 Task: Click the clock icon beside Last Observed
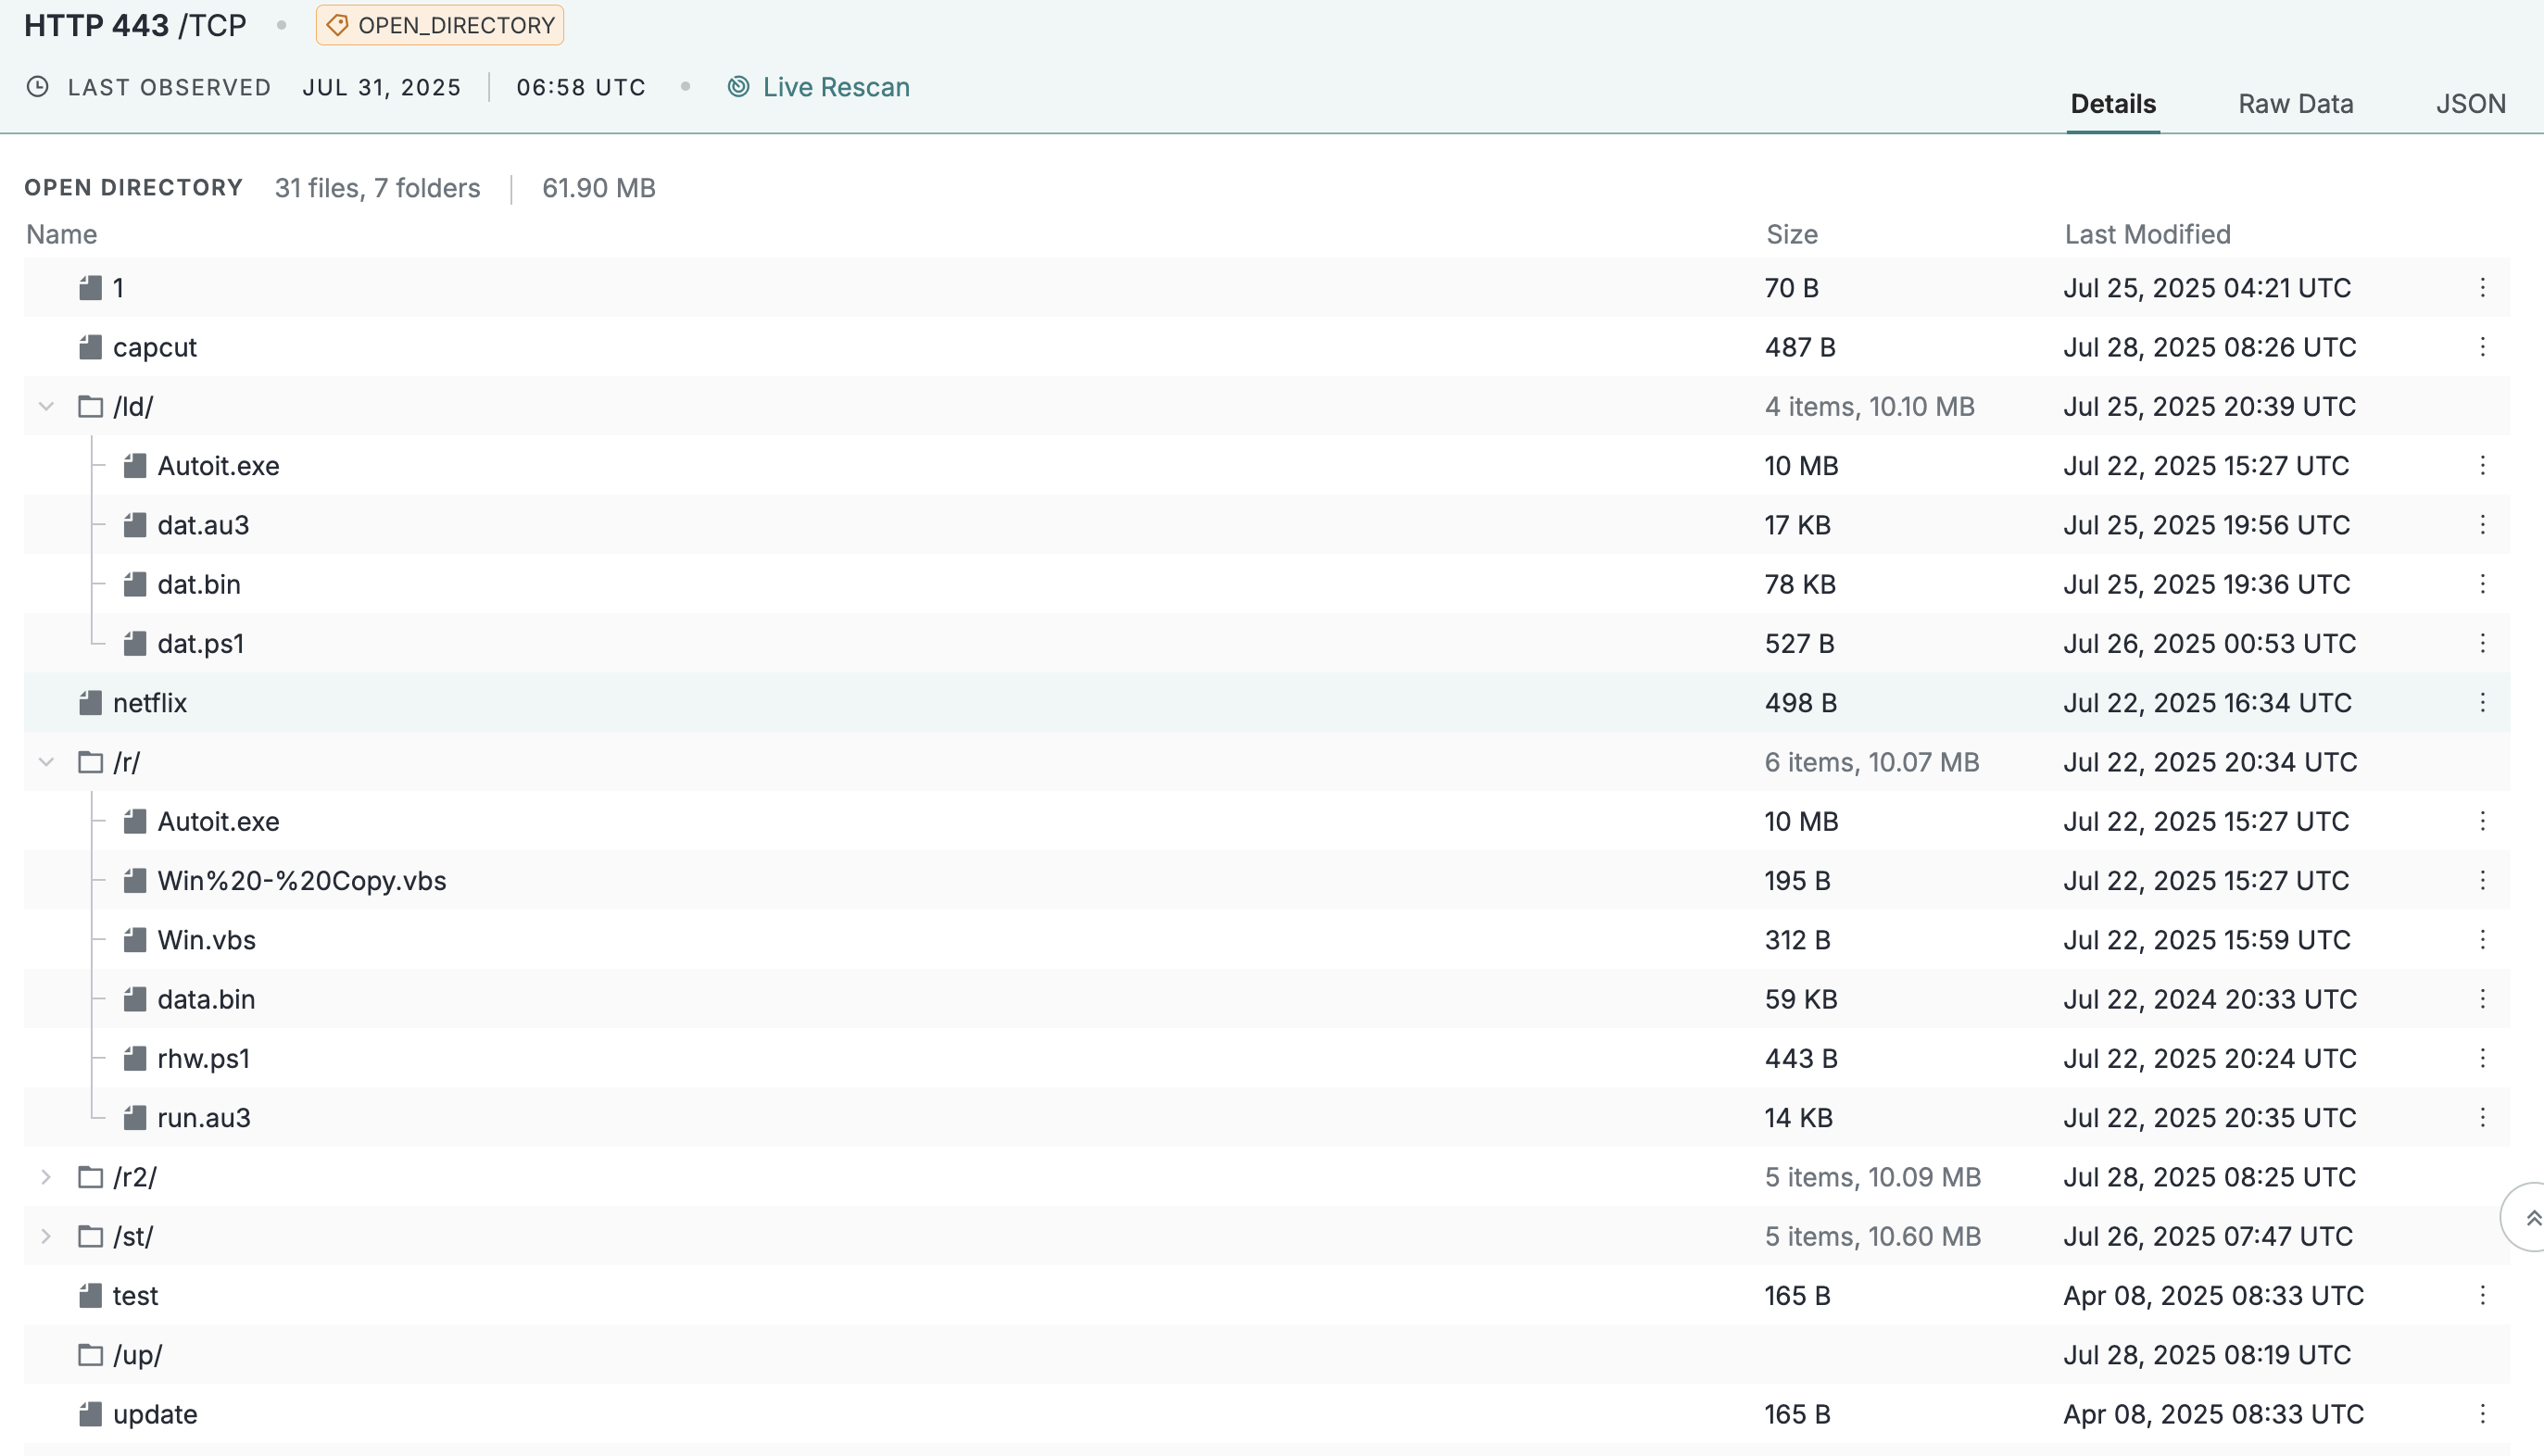tap(37, 87)
